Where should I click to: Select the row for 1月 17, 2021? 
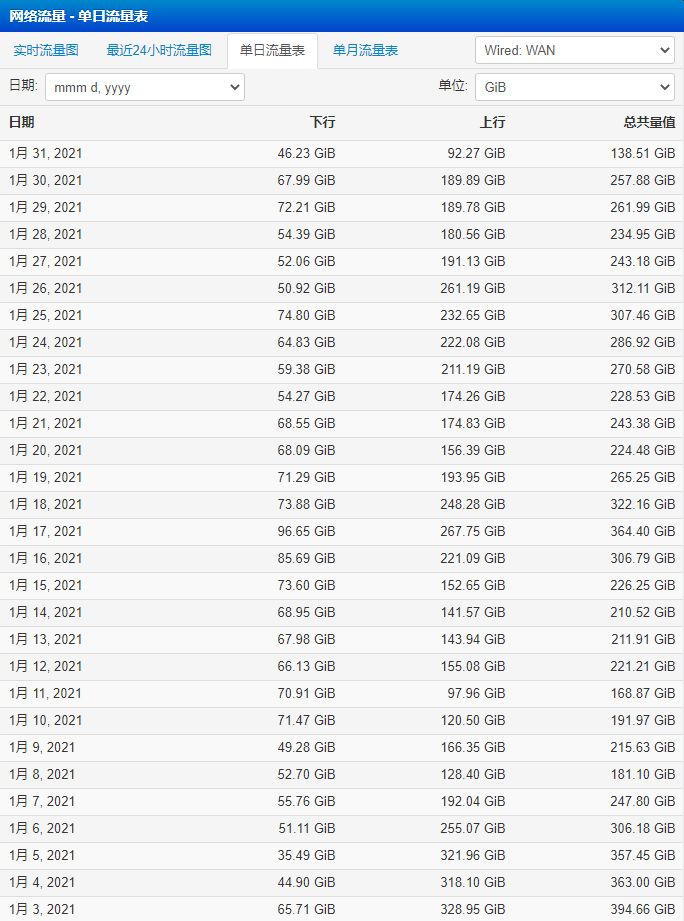coord(342,532)
